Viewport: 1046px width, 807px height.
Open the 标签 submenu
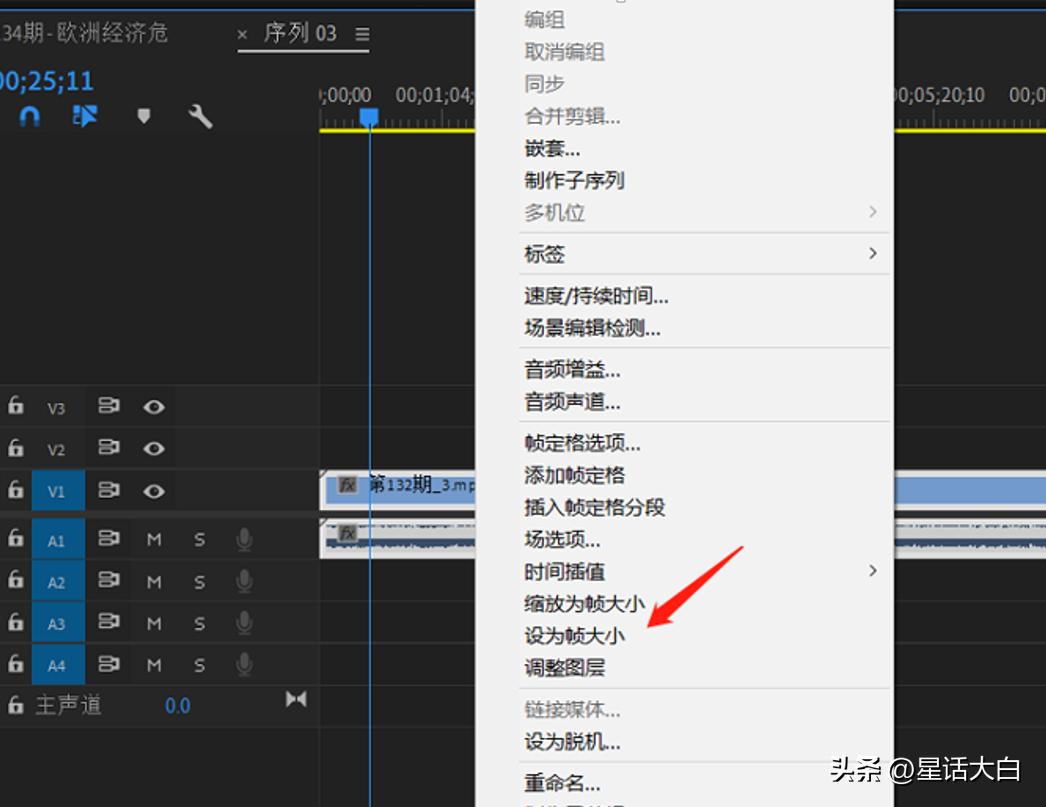pyautogui.click(x=545, y=254)
